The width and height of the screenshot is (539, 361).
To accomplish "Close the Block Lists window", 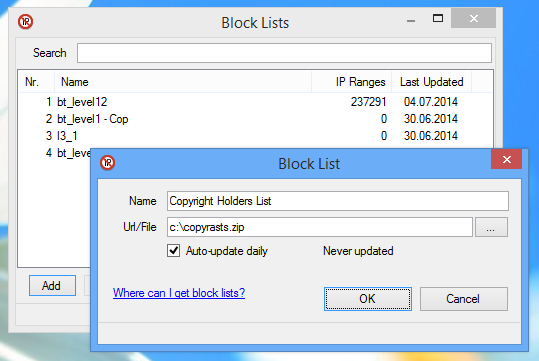I will (473, 18).
